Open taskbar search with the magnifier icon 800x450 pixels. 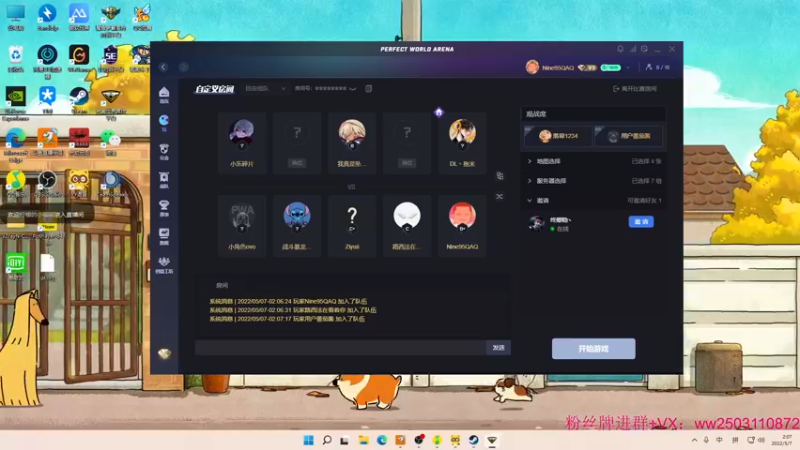(327, 440)
